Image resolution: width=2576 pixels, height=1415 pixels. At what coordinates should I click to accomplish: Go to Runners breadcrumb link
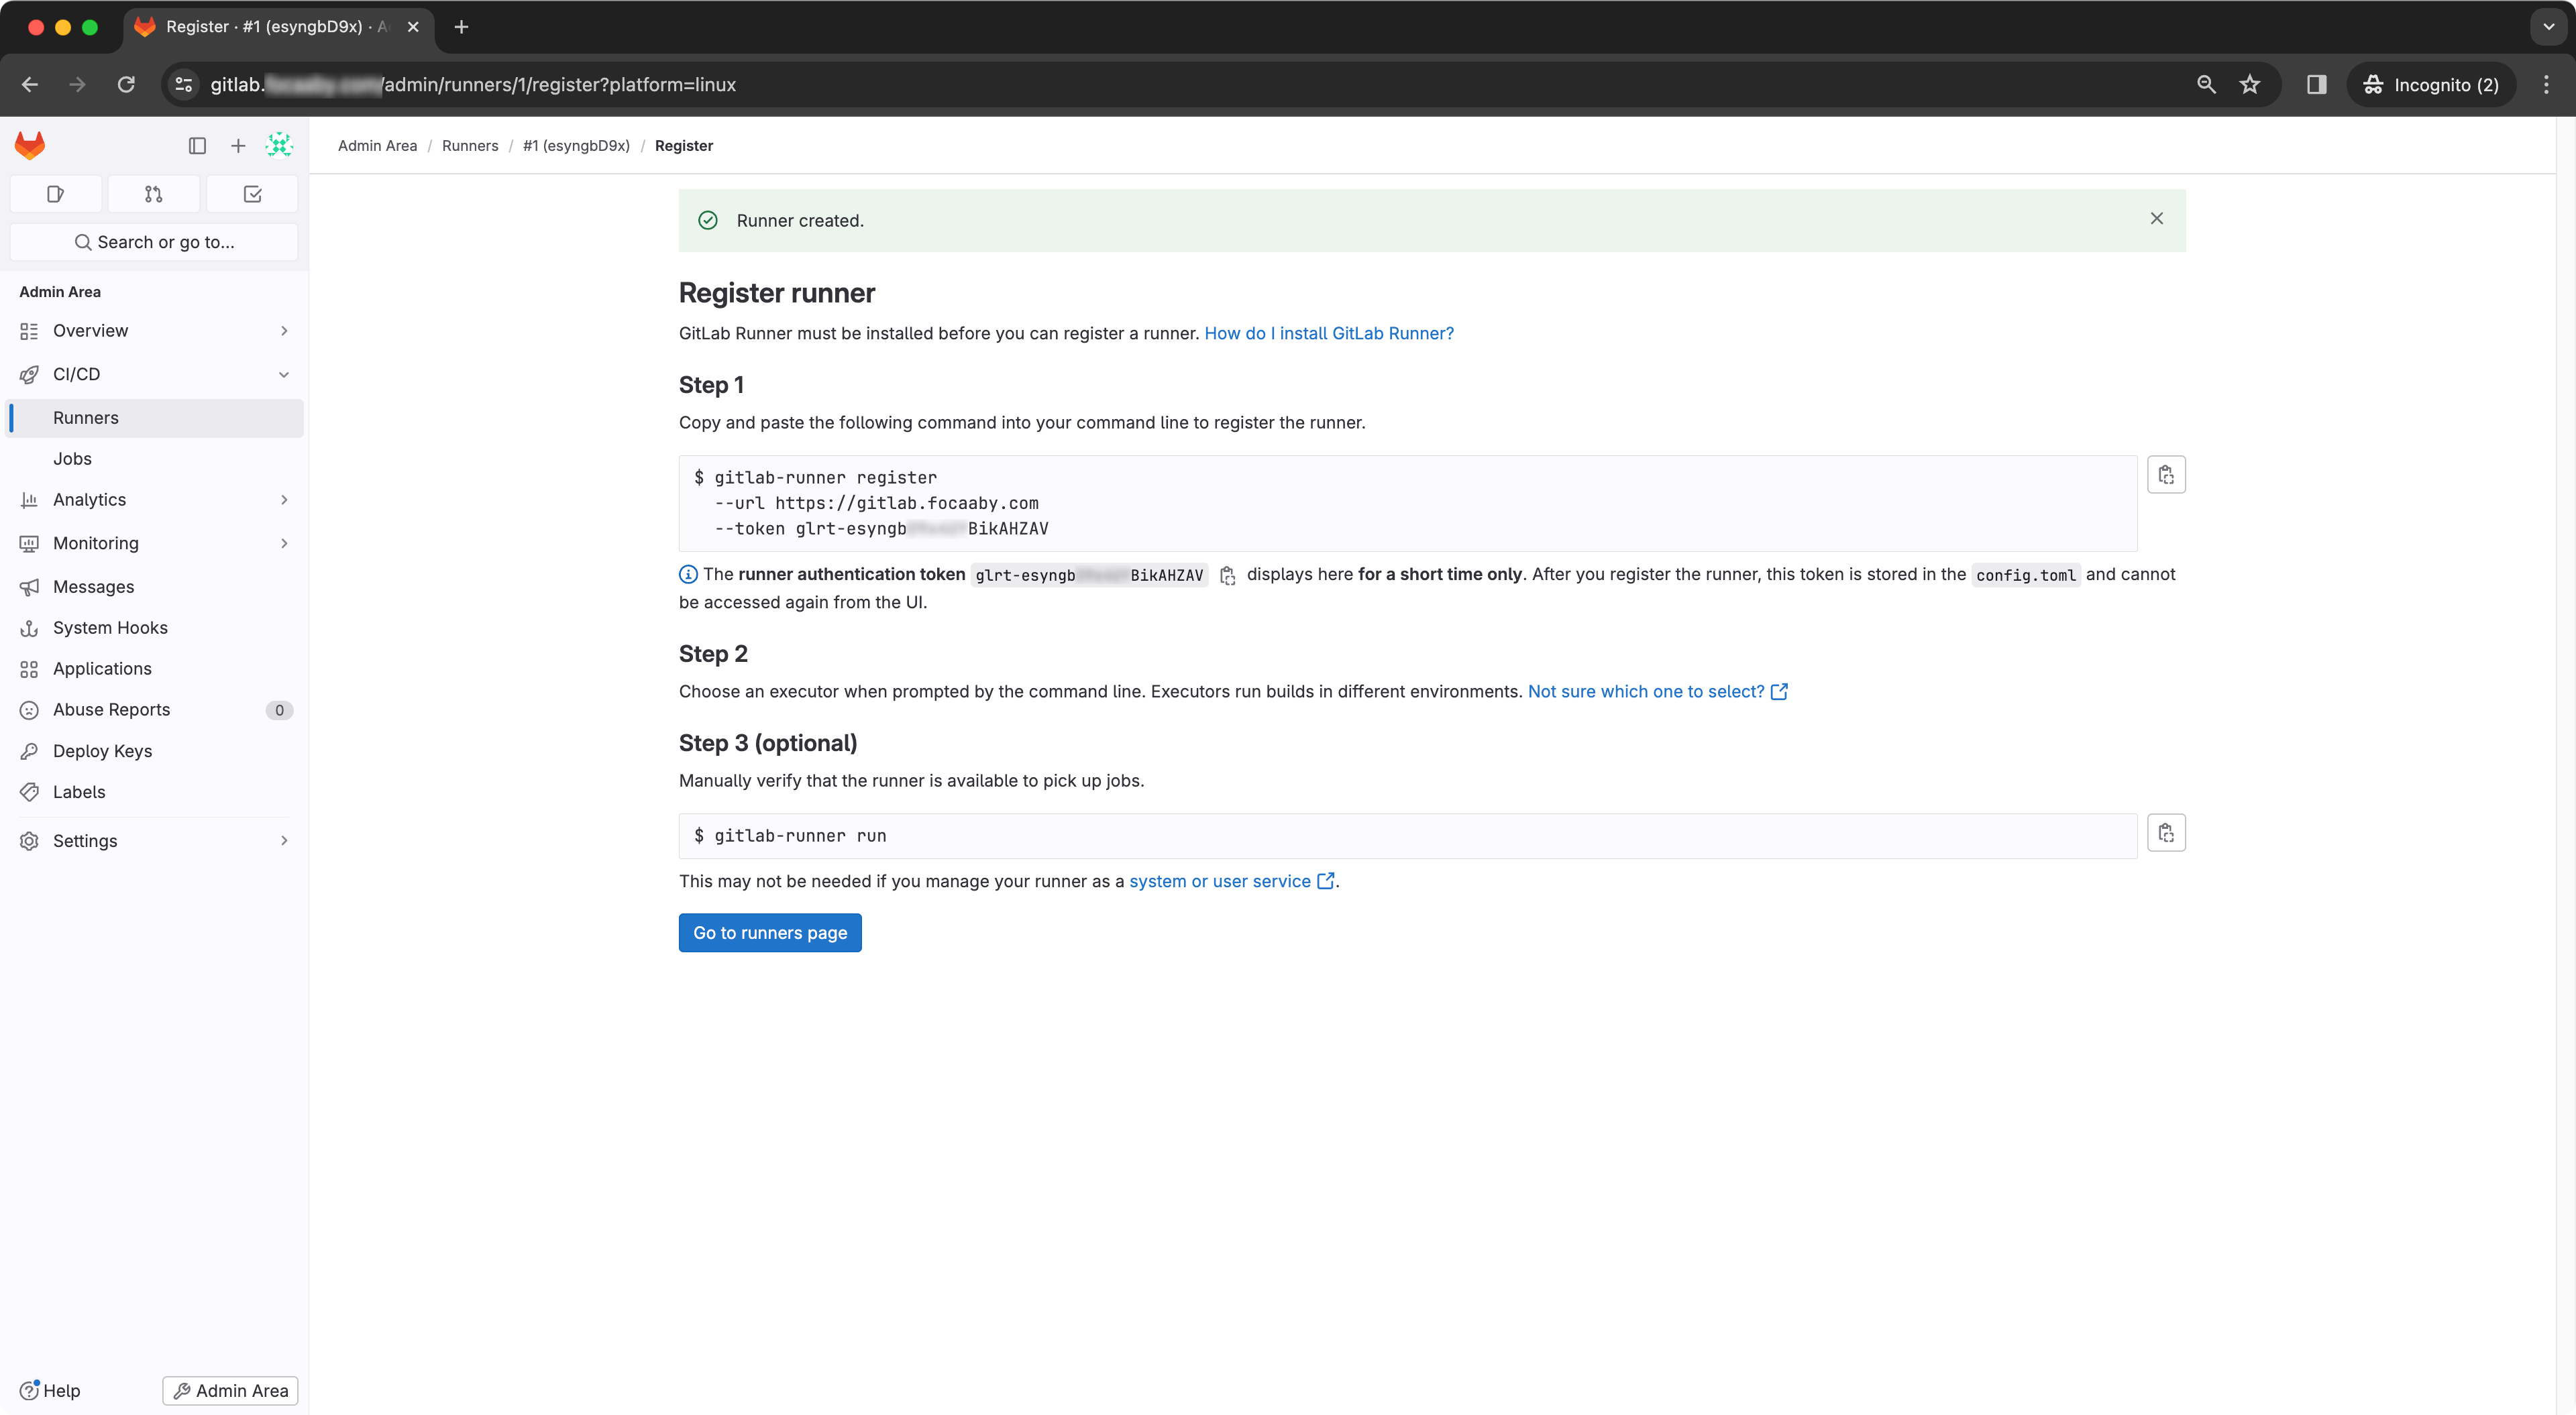point(470,146)
